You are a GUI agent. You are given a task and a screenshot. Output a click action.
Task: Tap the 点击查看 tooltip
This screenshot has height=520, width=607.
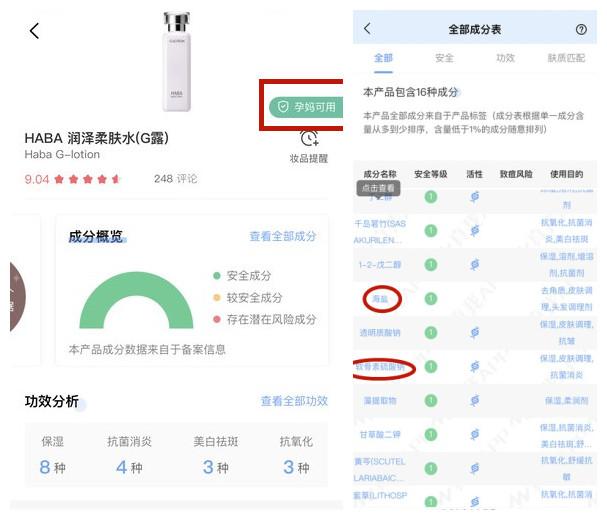click(378, 188)
